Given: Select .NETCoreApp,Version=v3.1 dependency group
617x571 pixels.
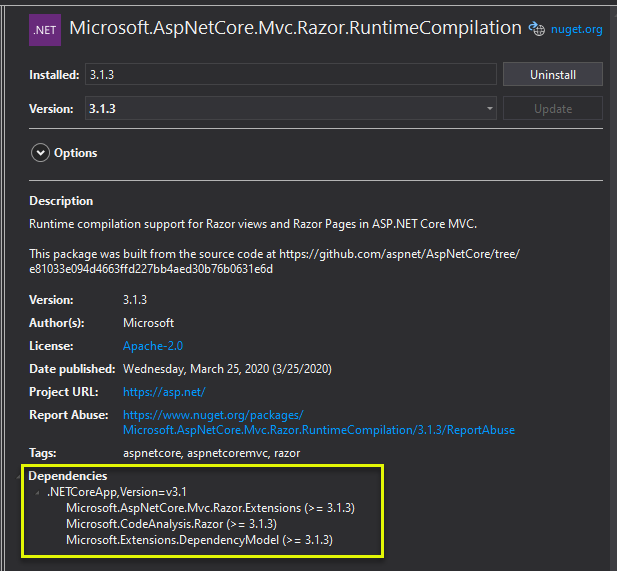Looking at the screenshot, I should (x=117, y=492).
